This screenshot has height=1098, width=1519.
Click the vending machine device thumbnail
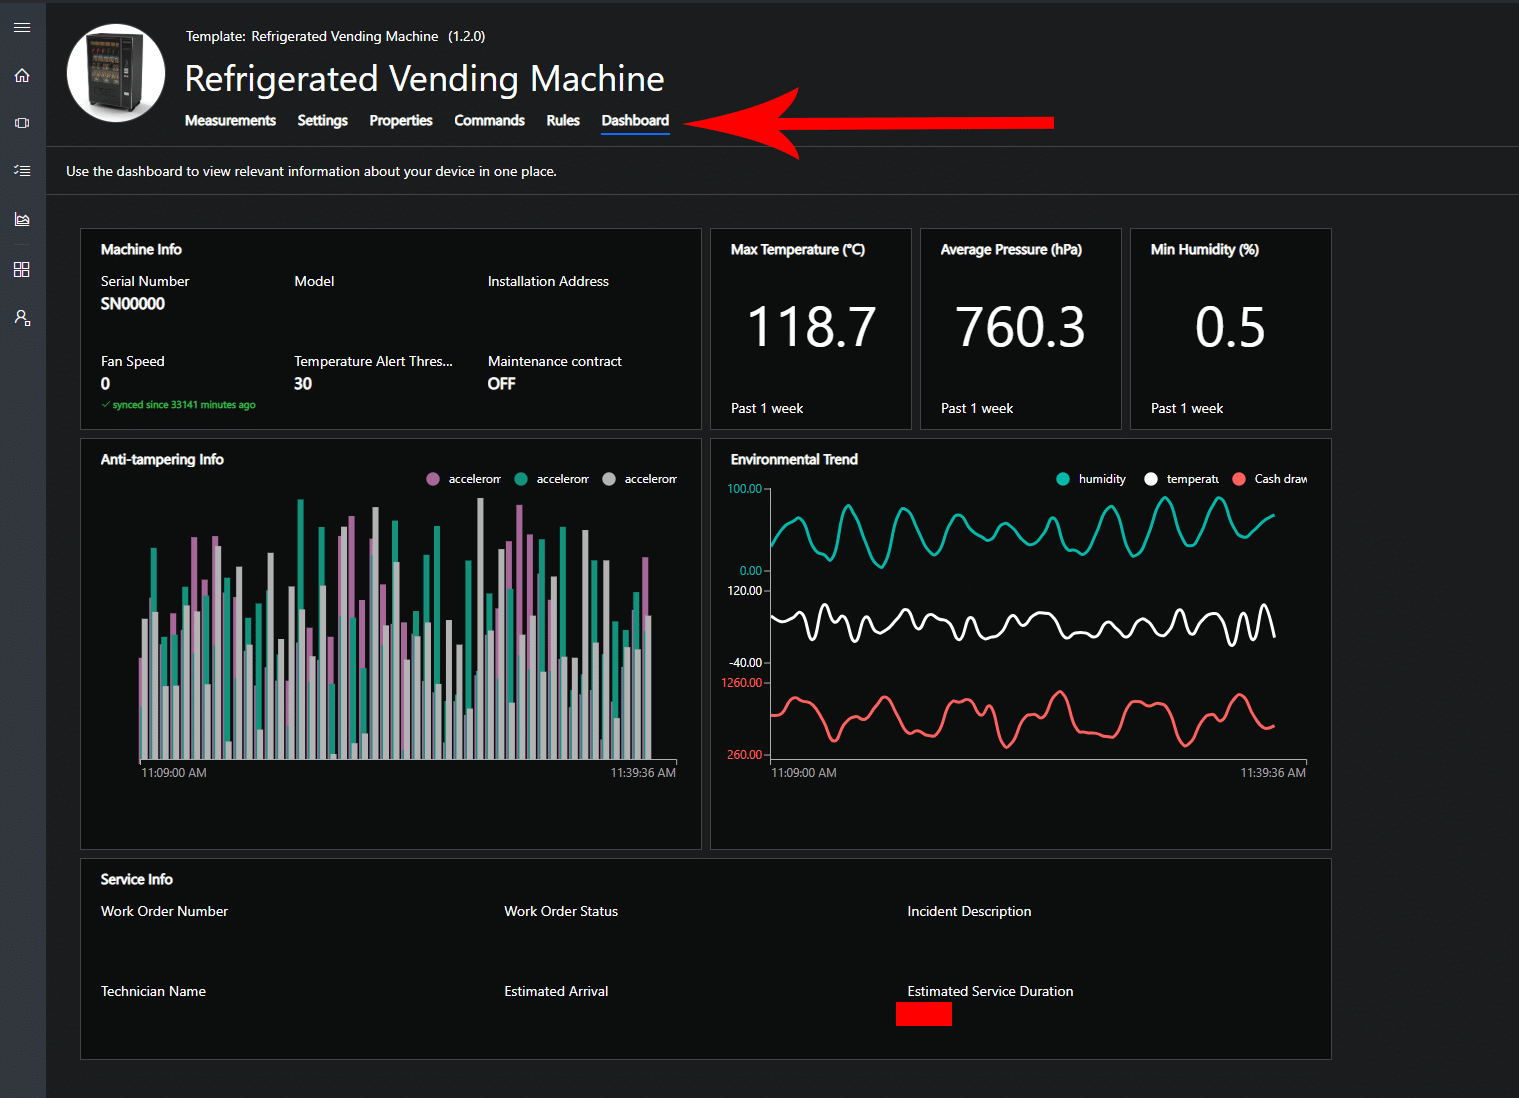(116, 73)
